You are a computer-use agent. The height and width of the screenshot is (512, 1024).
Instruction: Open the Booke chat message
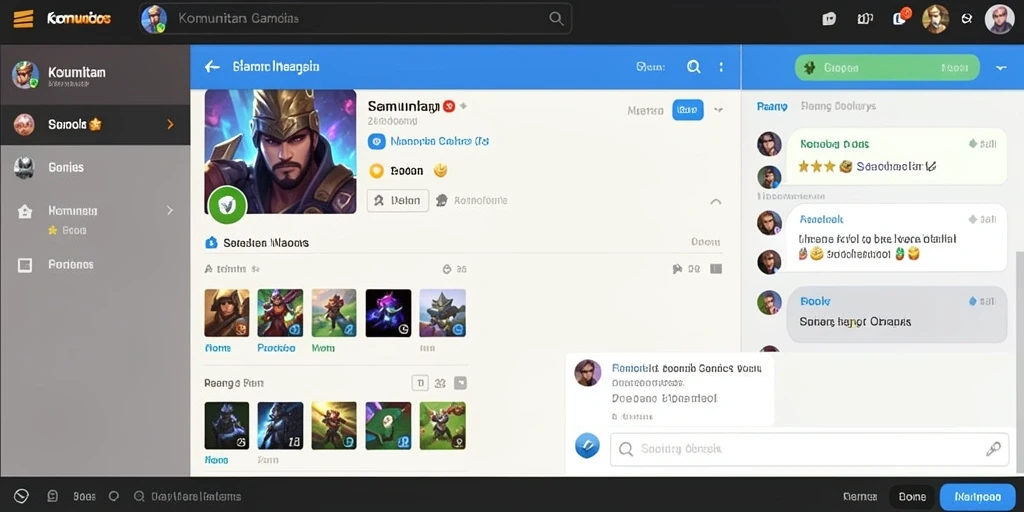click(x=896, y=314)
